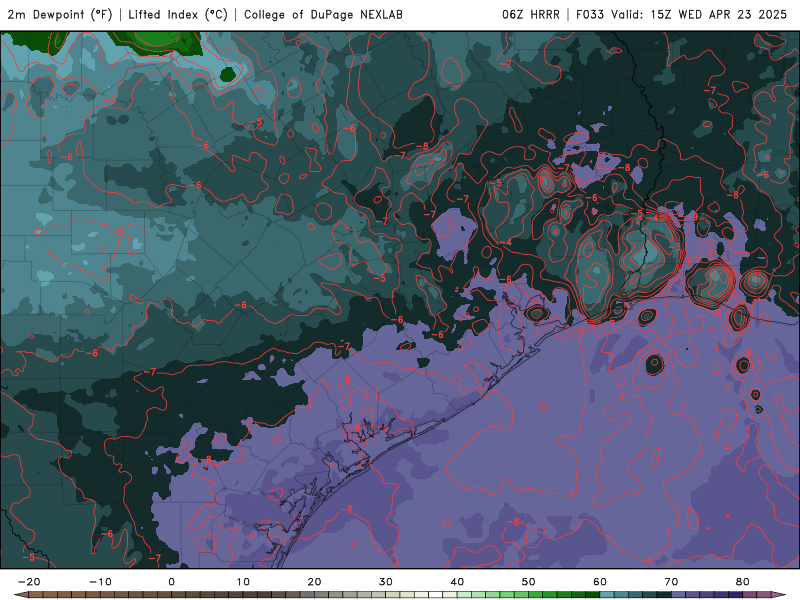Click the "2m Dewpoint (°F)" title text

[x=60, y=14]
